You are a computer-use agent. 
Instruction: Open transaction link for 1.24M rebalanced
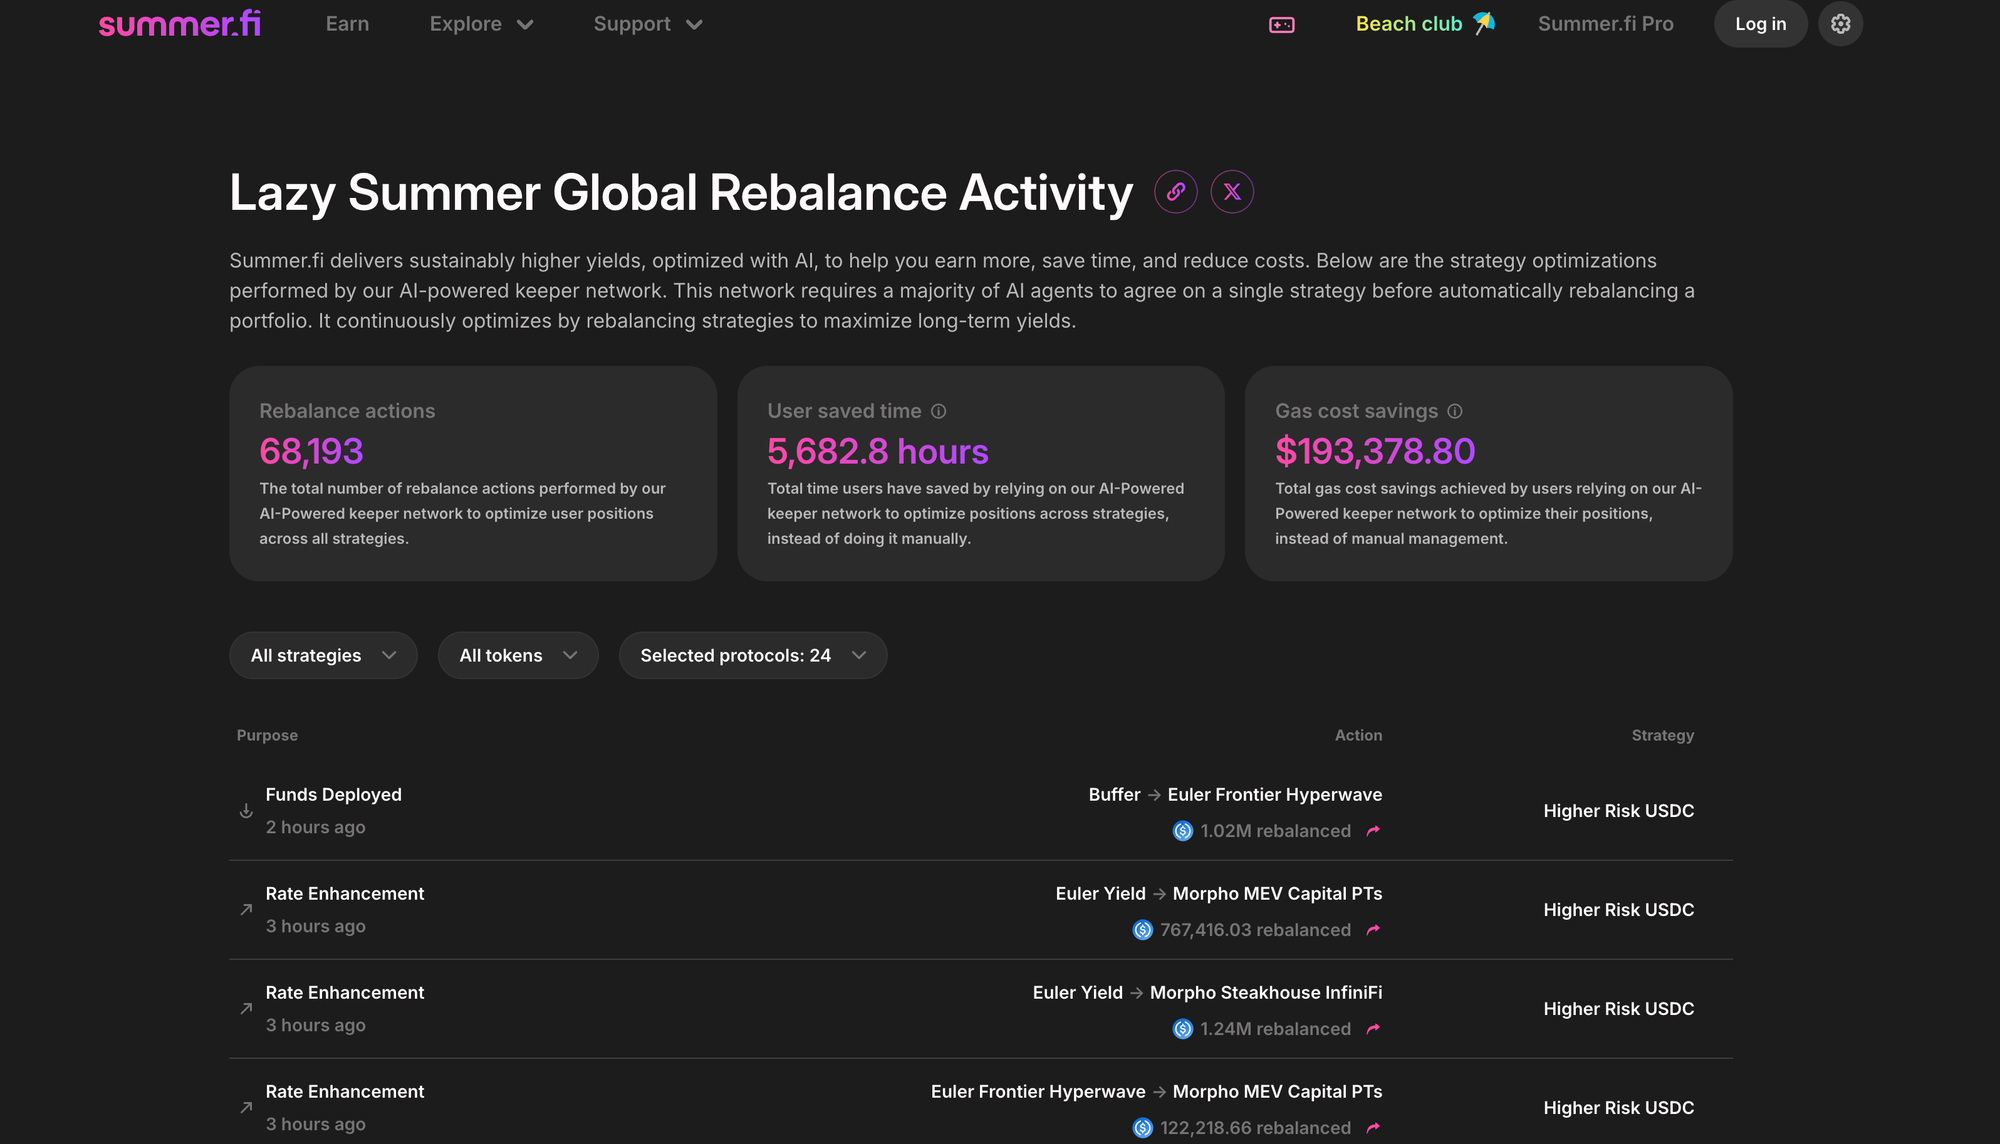1373,1029
